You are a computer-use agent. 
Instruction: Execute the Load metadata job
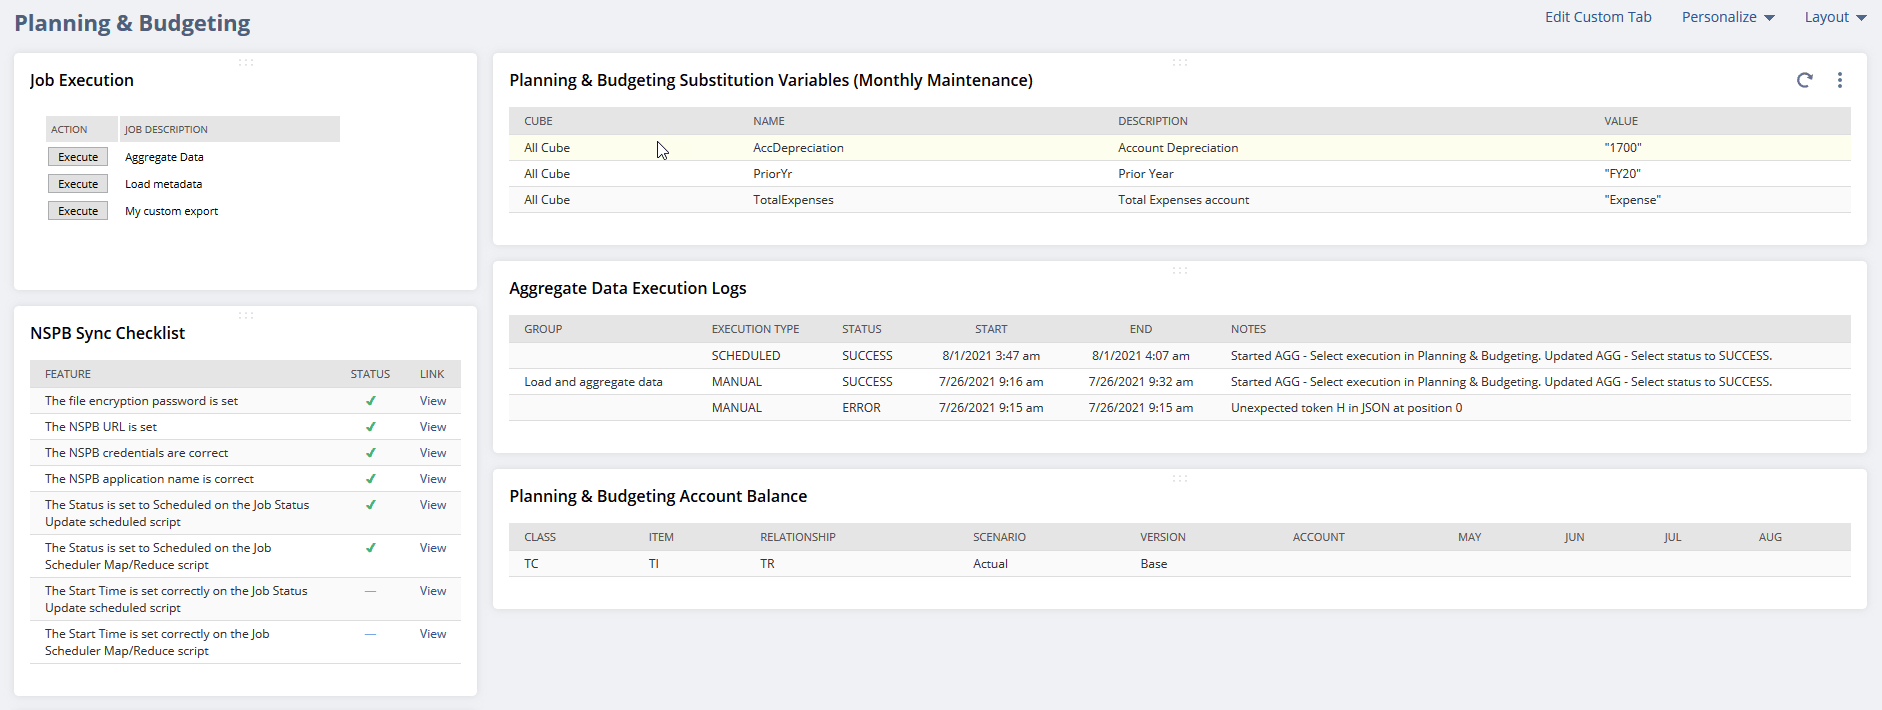pos(78,184)
